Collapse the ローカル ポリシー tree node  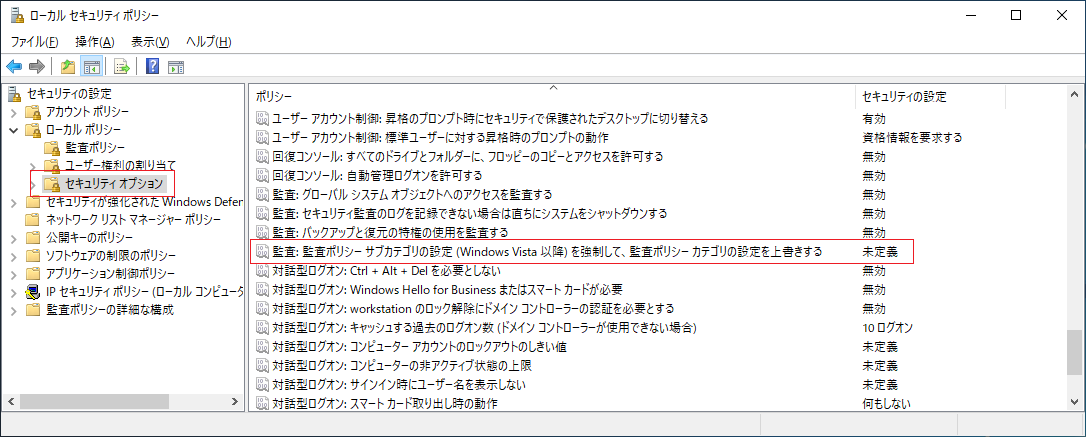tap(14, 130)
